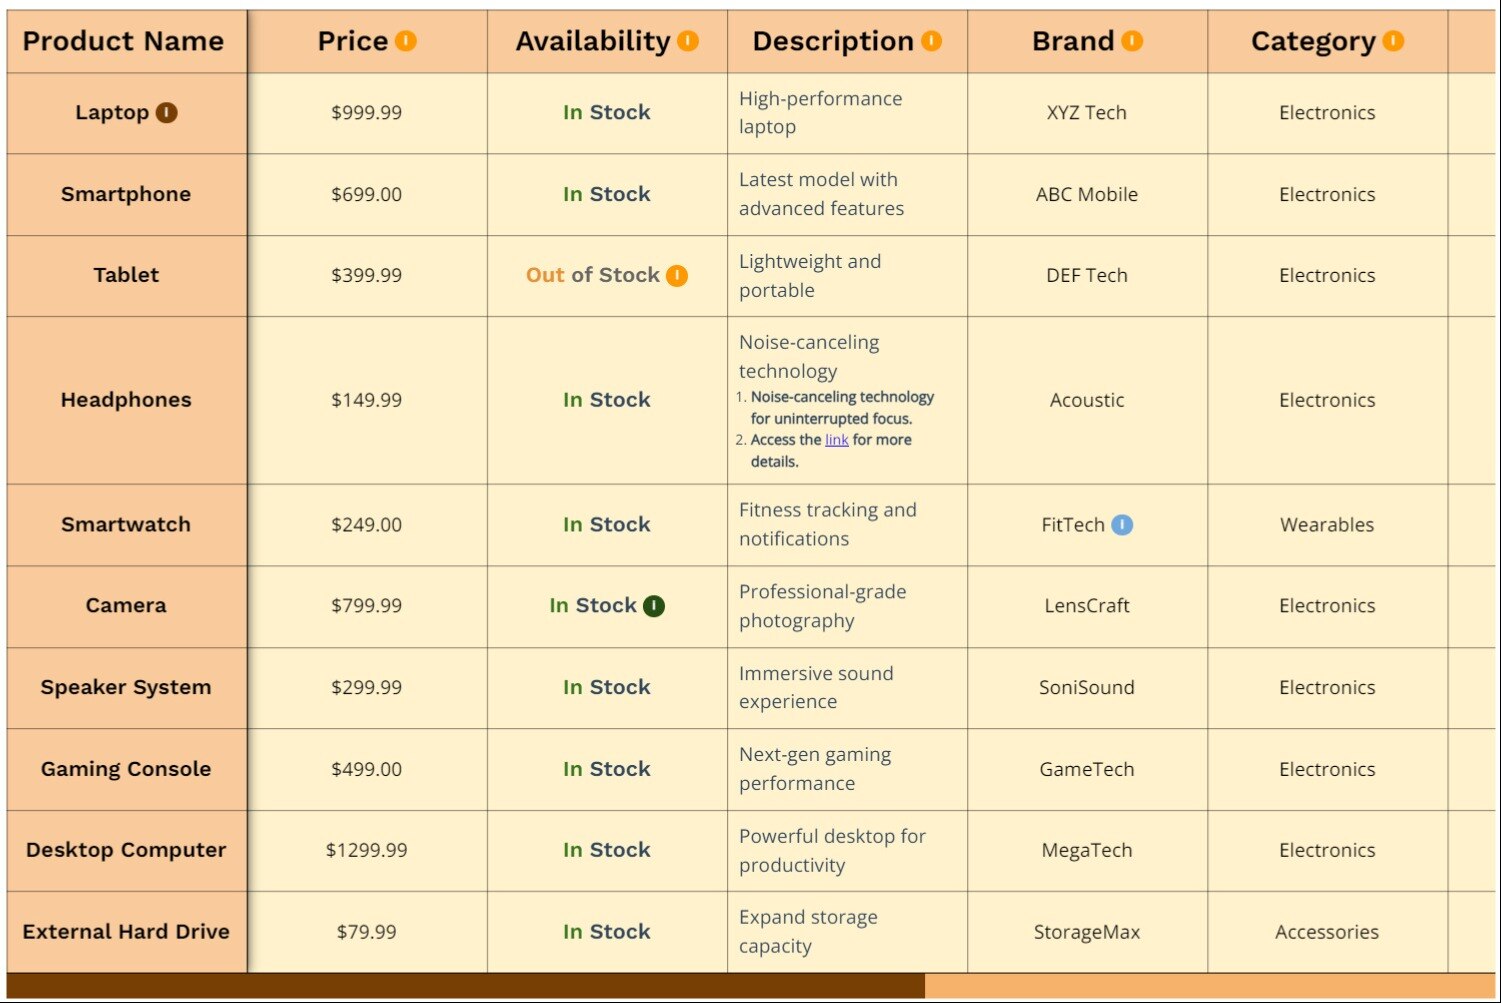
Task: Click the StorageMax brand cell
Action: coord(1086,931)
